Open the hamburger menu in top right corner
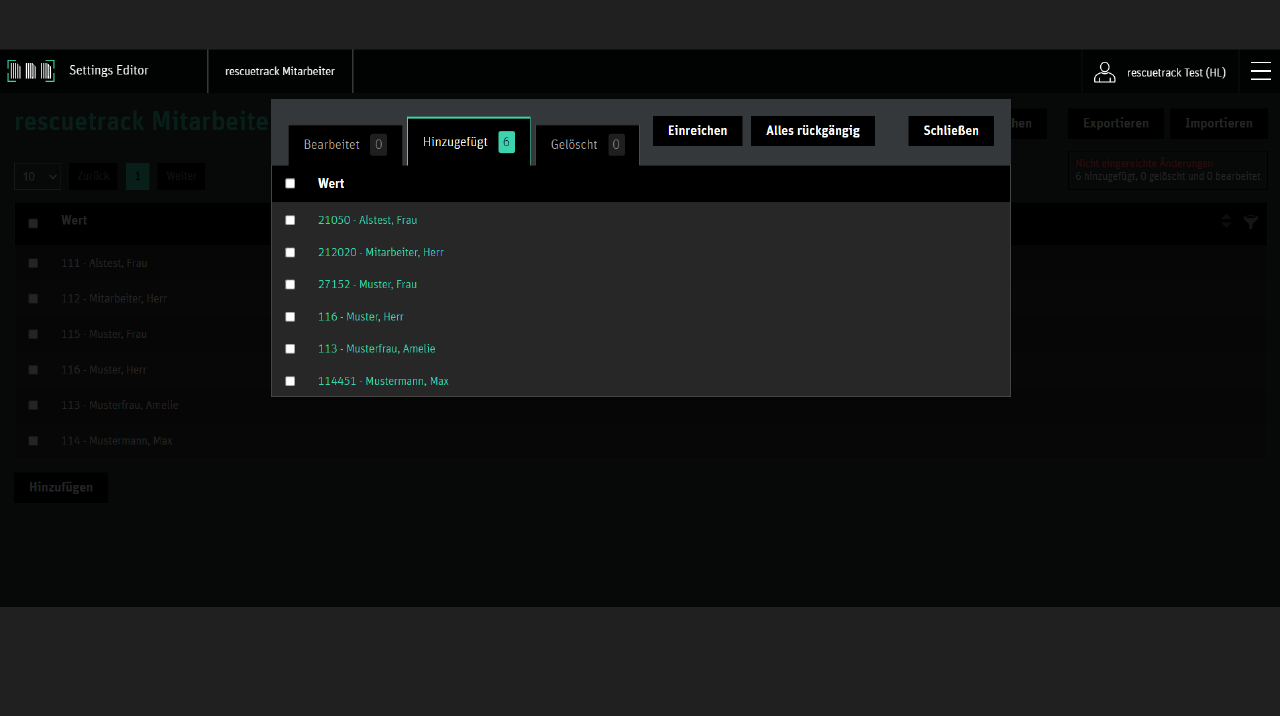This screenshot has height=716, width=1280. (x=1260, y=71)
